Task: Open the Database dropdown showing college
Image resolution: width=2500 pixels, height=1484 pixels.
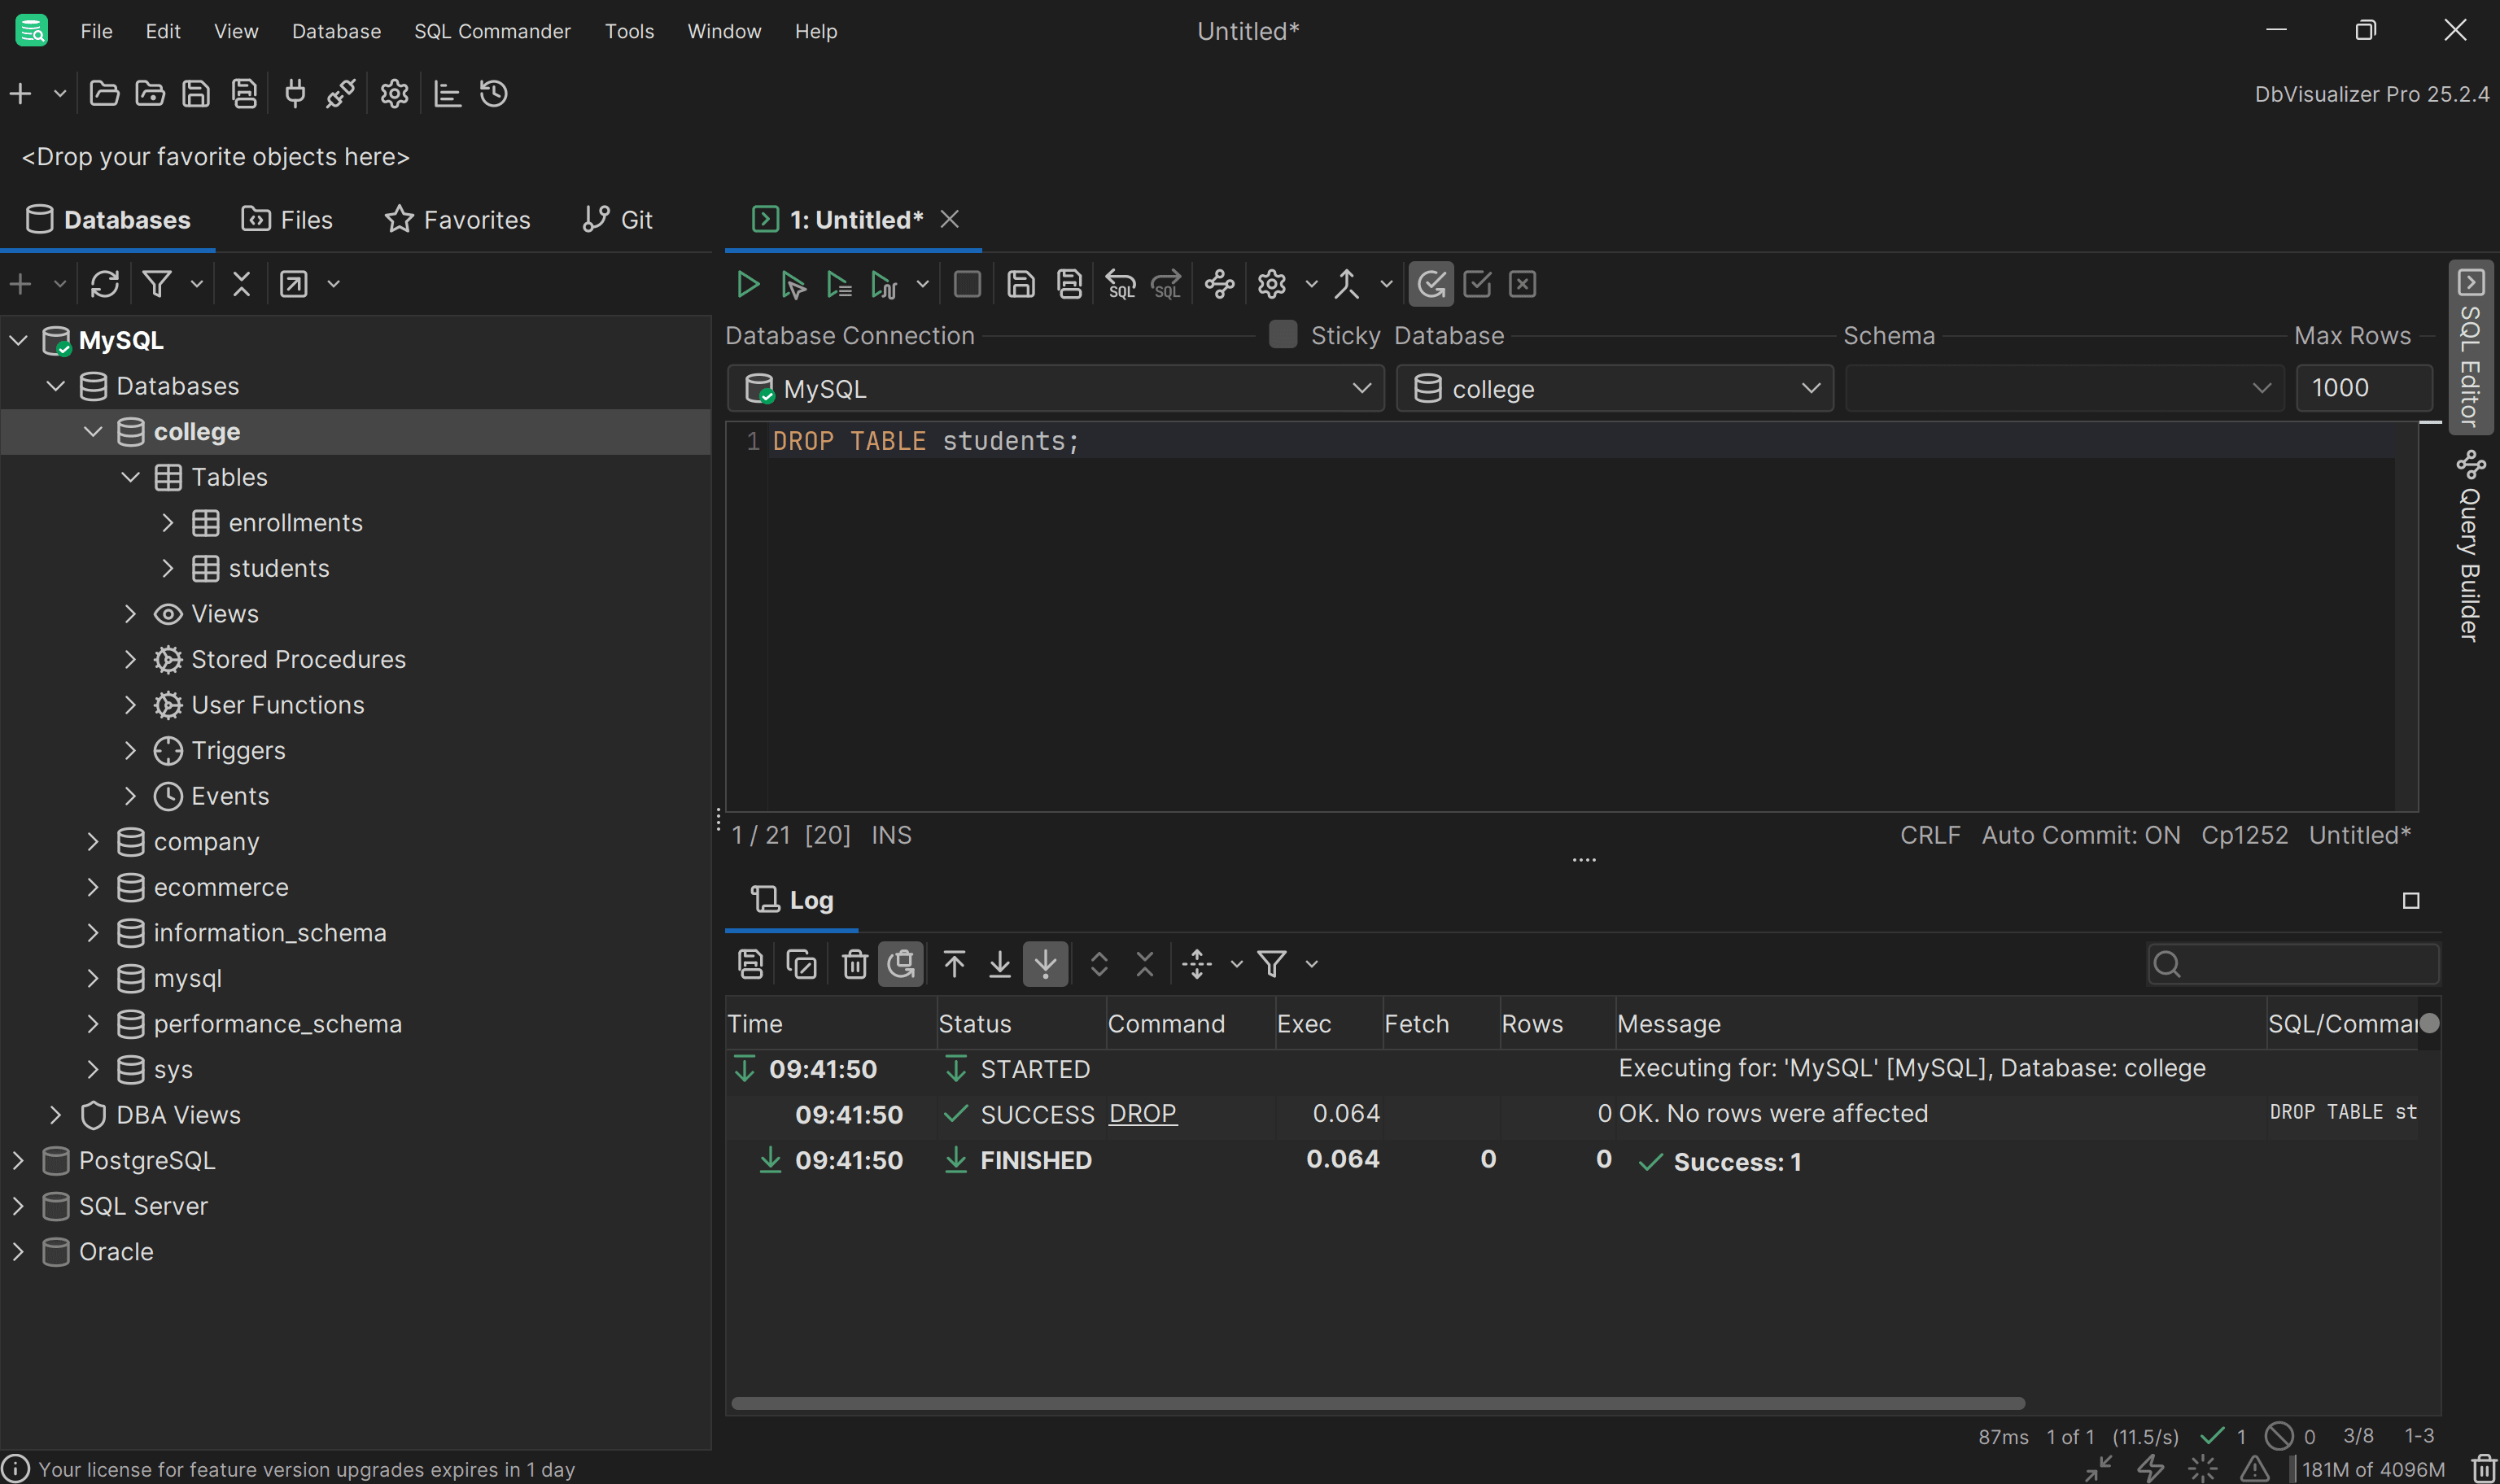Action: (1615, 388)
